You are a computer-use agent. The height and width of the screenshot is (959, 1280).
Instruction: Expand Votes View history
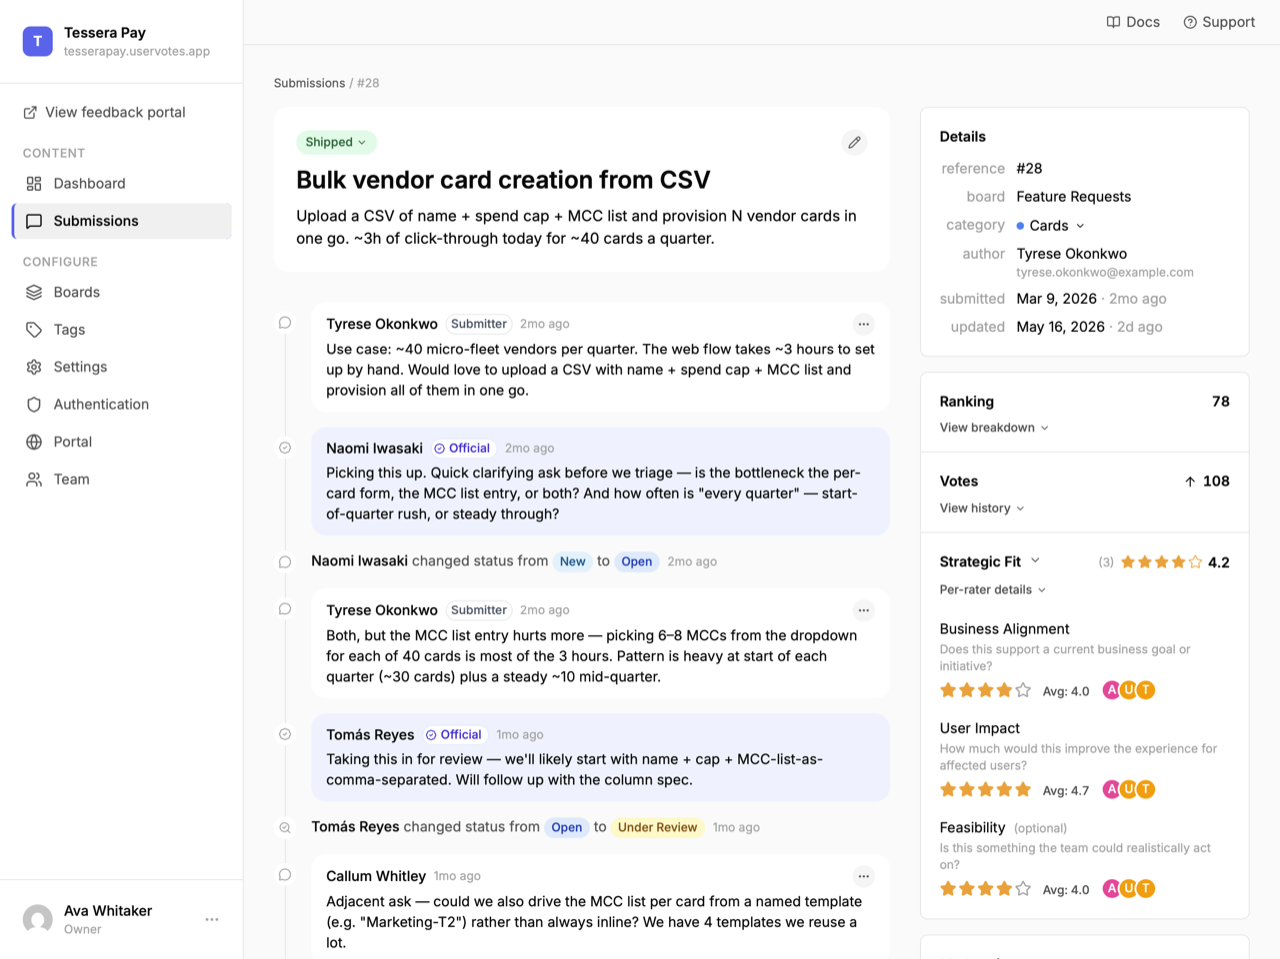pyautogui.click(x=982, y=508)
